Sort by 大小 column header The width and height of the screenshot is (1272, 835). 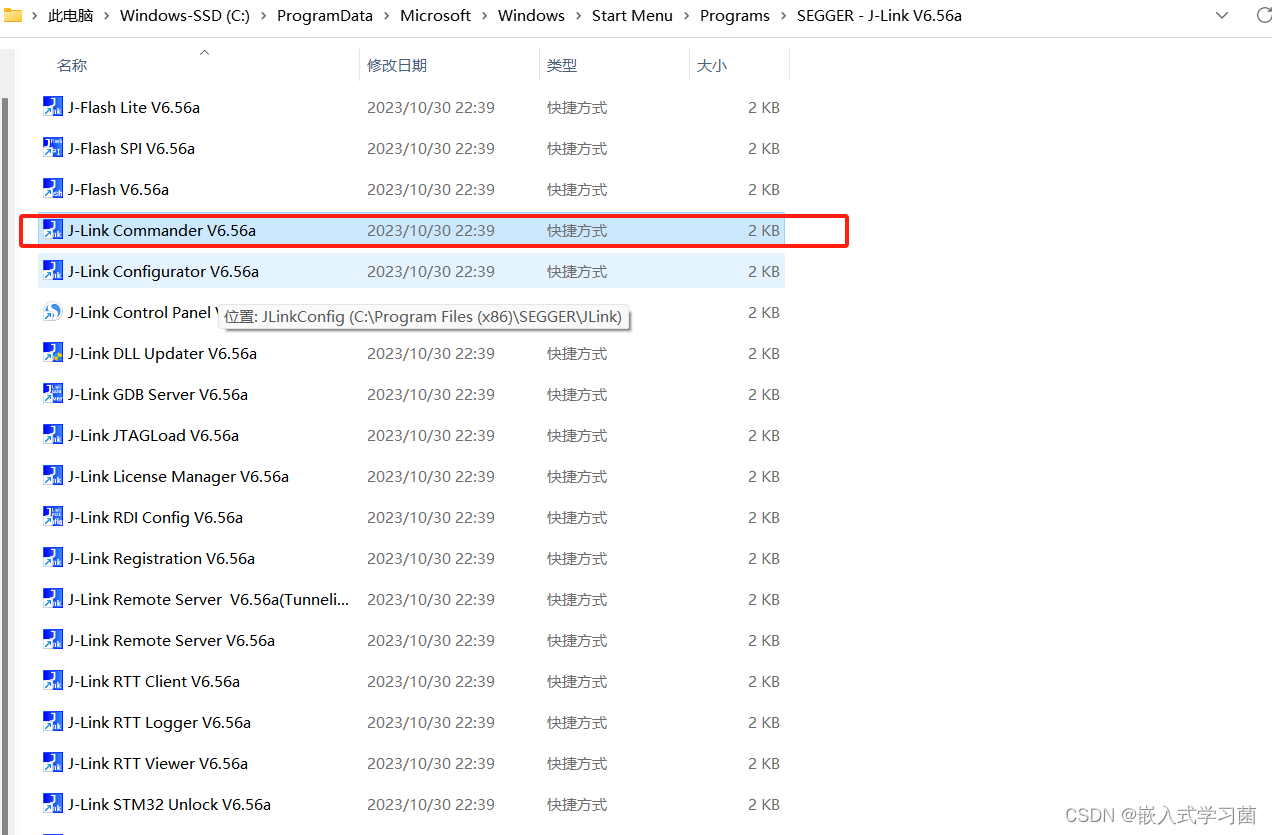point(712,65)
